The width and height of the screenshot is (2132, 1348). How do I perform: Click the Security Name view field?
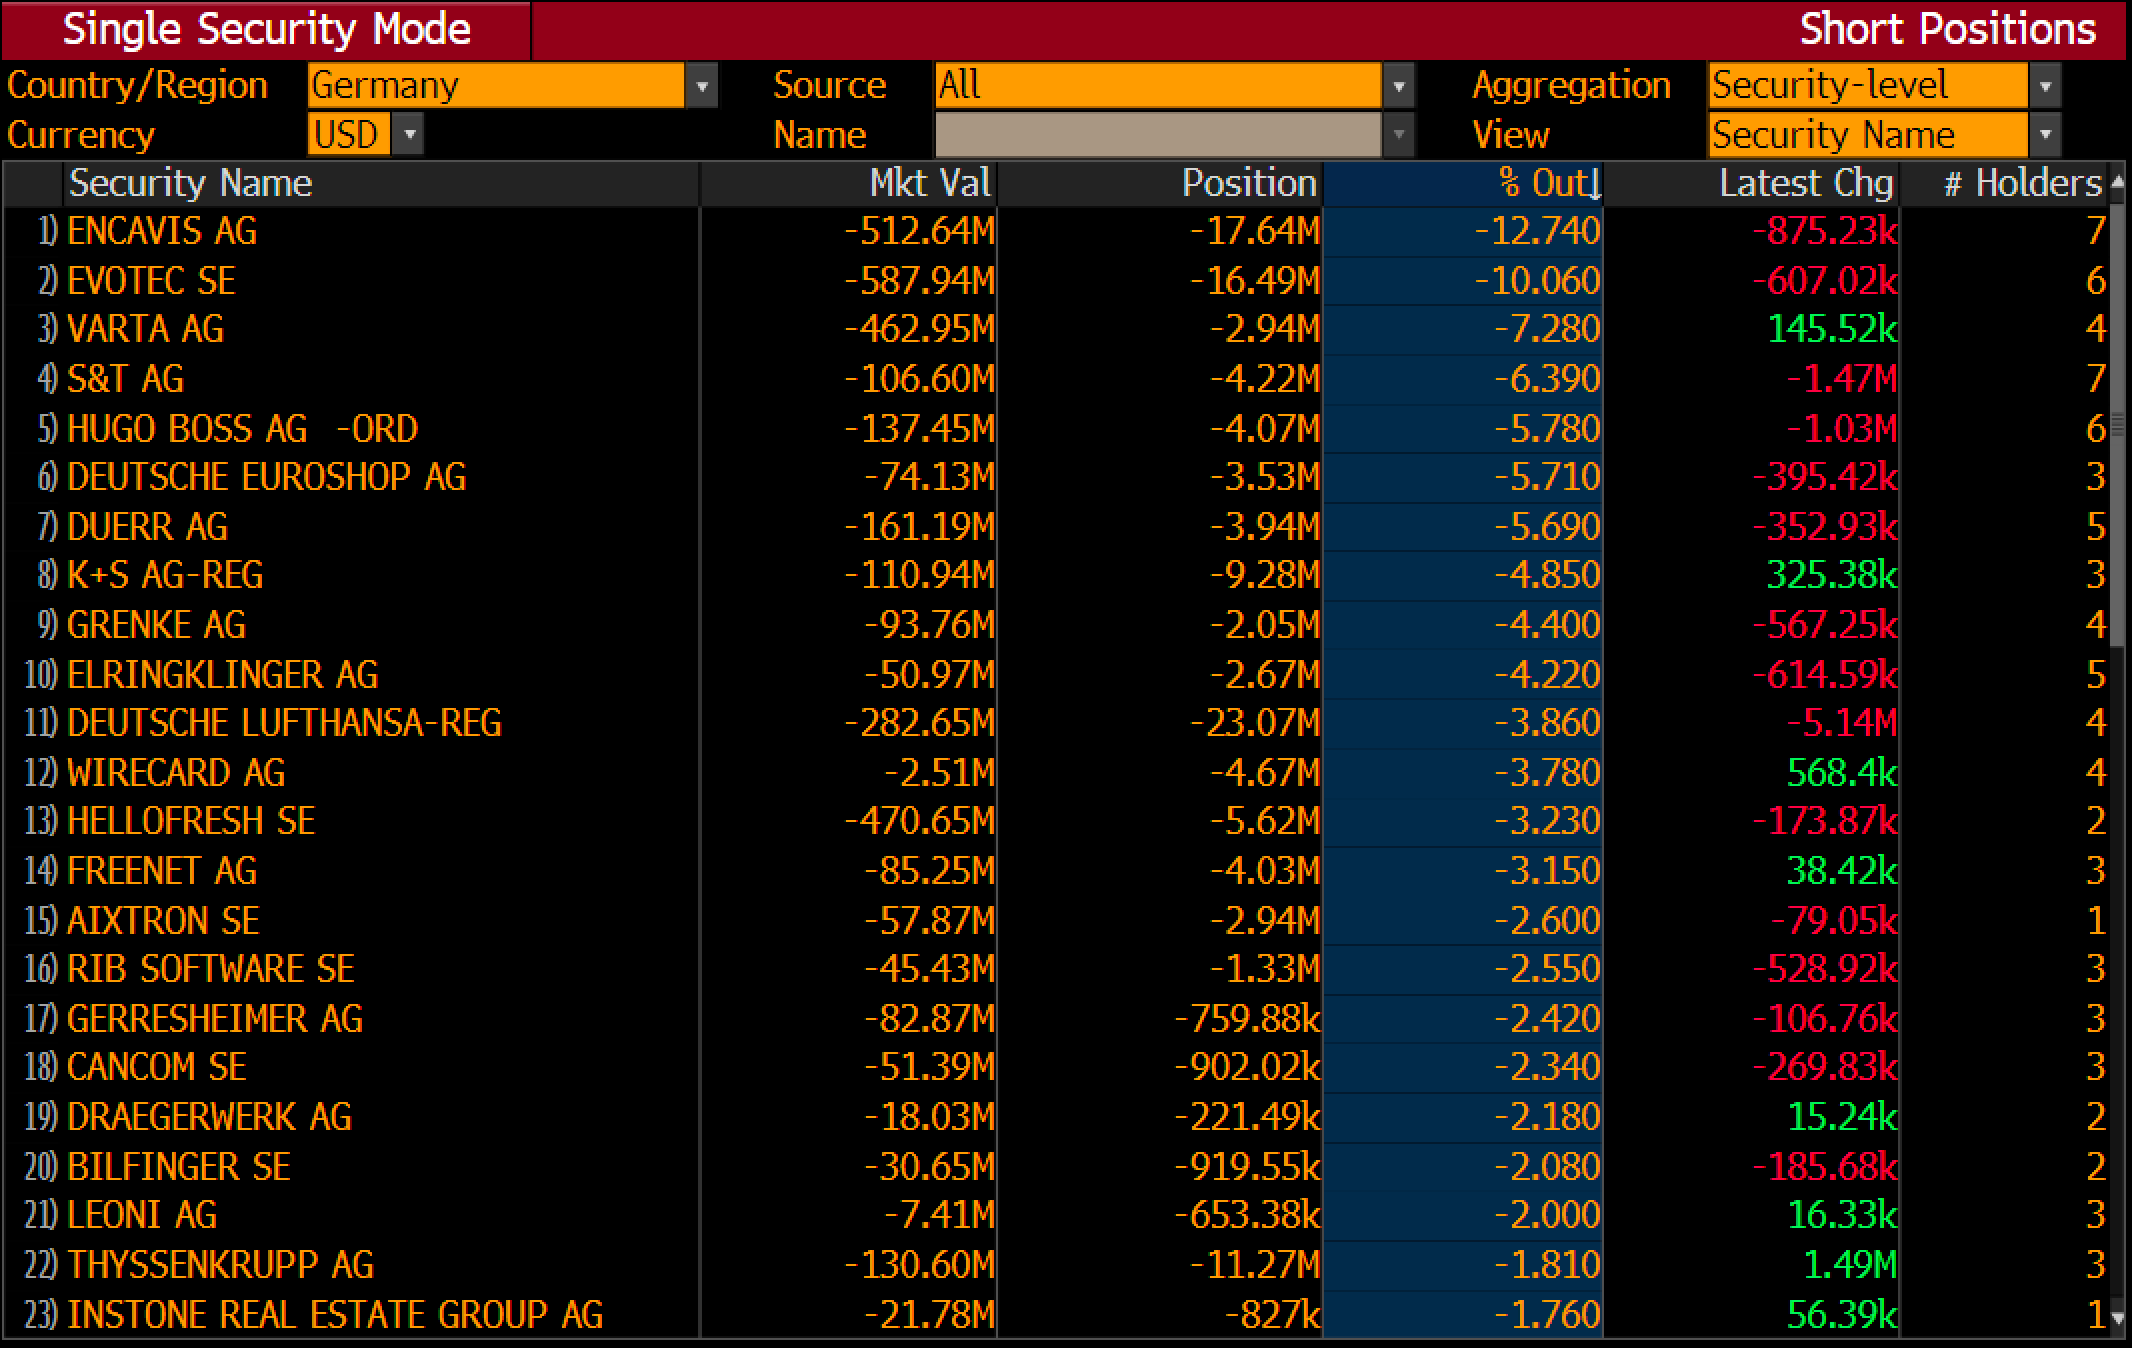click(1868, 134)
